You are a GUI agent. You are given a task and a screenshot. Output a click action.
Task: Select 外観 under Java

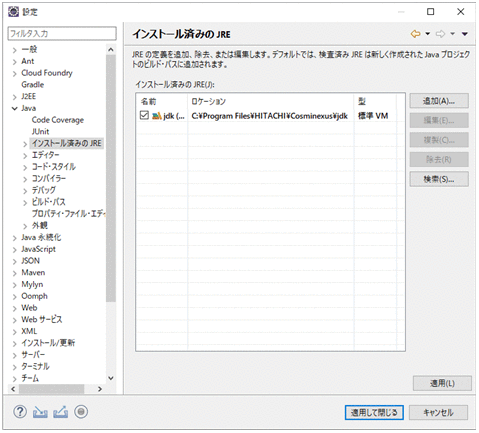(x=40, y=225)
